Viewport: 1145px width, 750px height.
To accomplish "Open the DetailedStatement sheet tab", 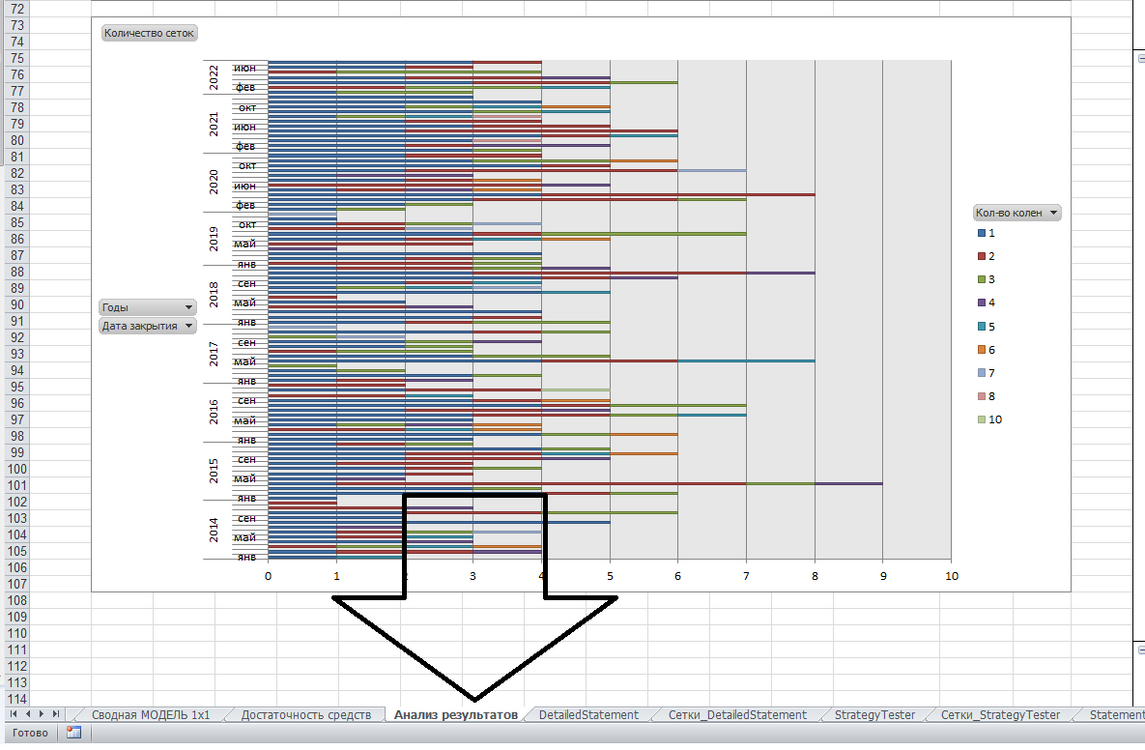I will tap(589, 715).
